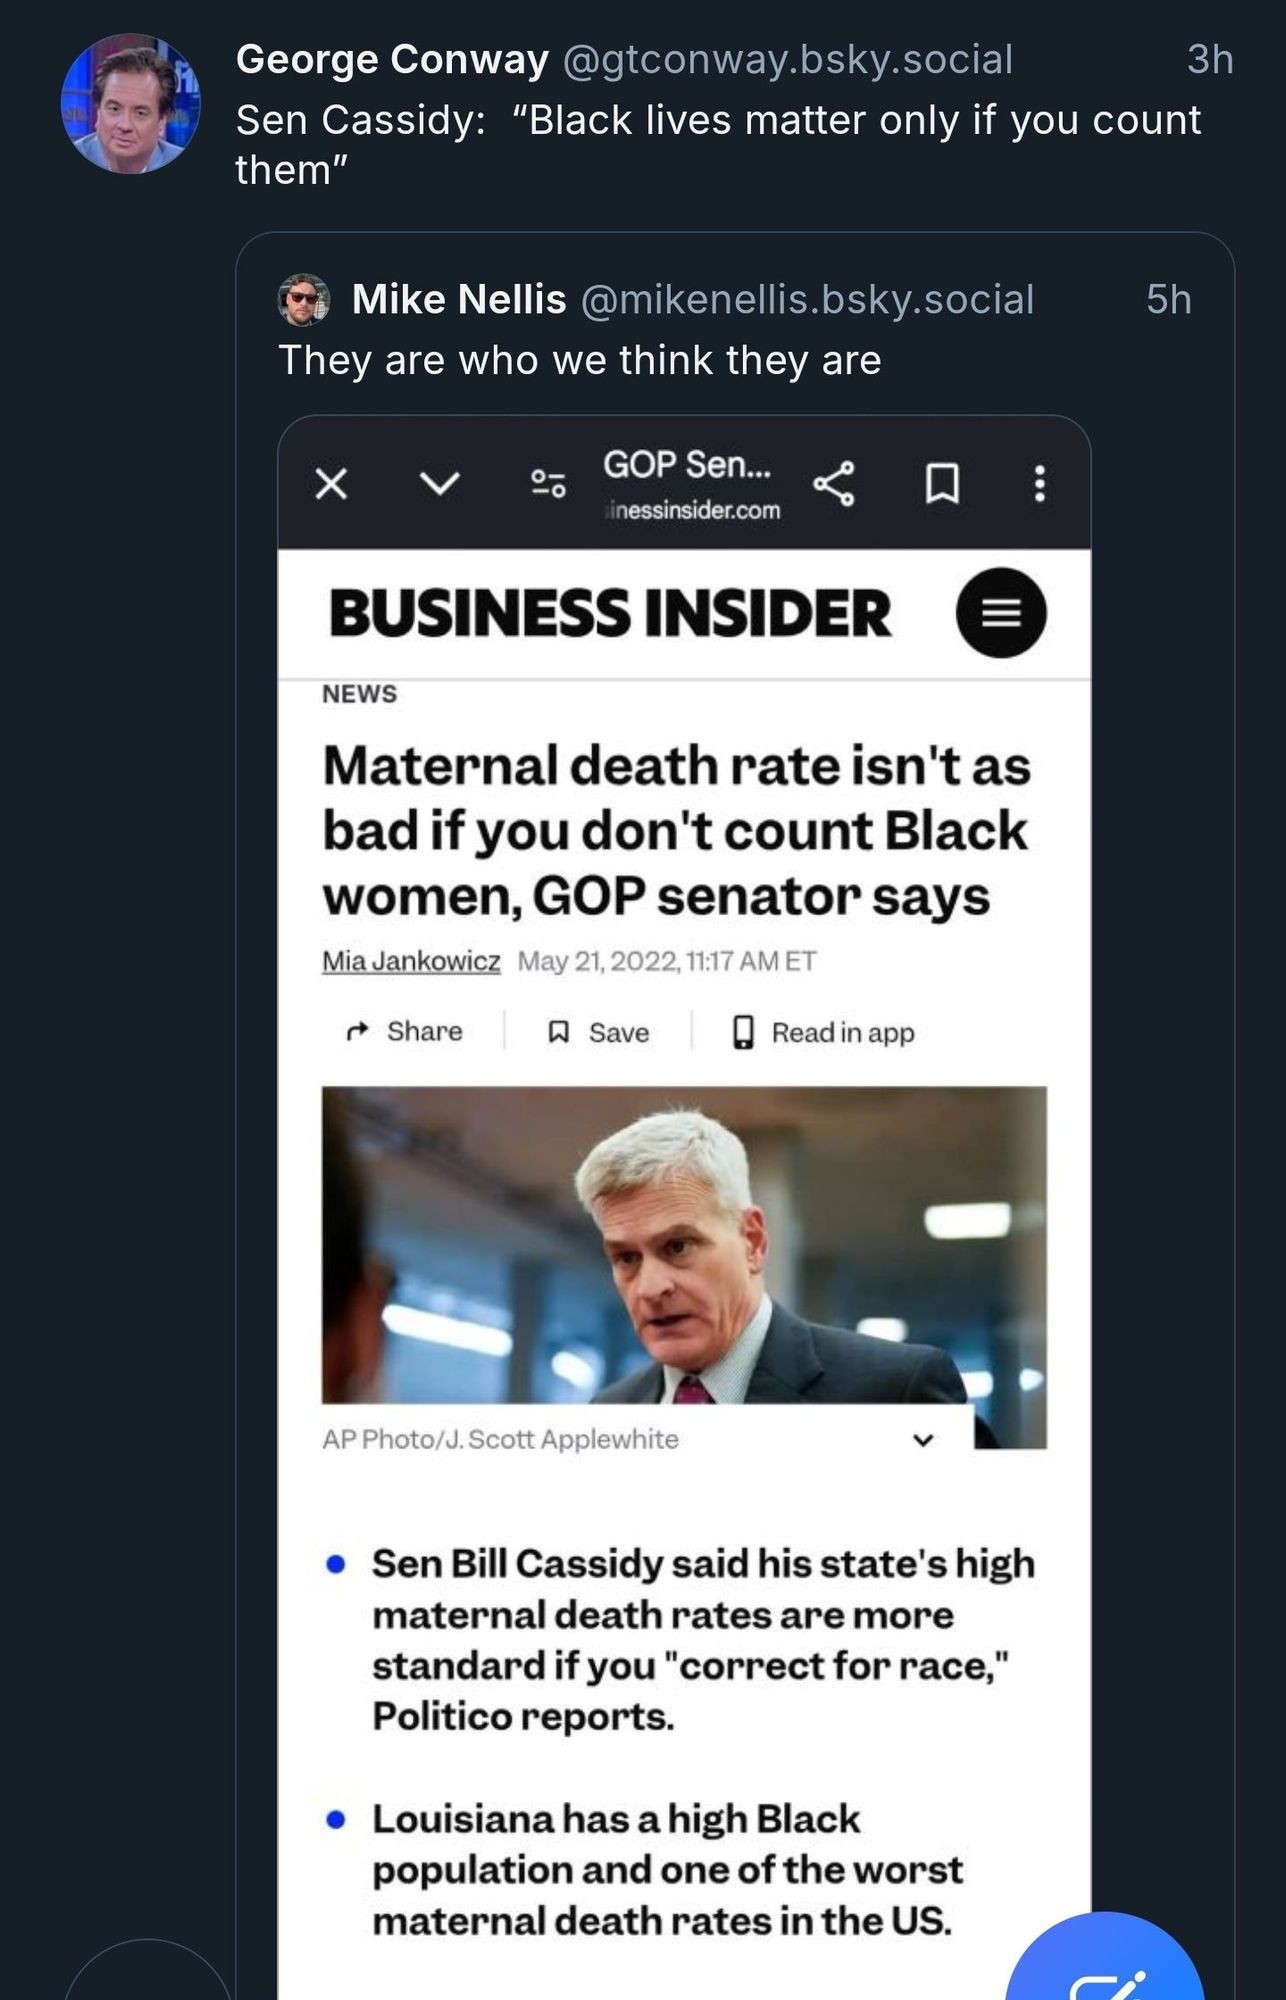Tap the share icon in browser bar
This screenshot has height=2000, width=1286.
[834, 484]
